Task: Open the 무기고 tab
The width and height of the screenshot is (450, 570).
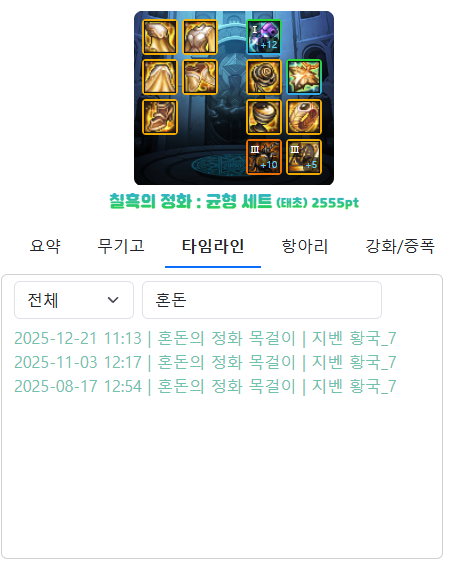Action: pyautogui.click(x=121, y=246)
